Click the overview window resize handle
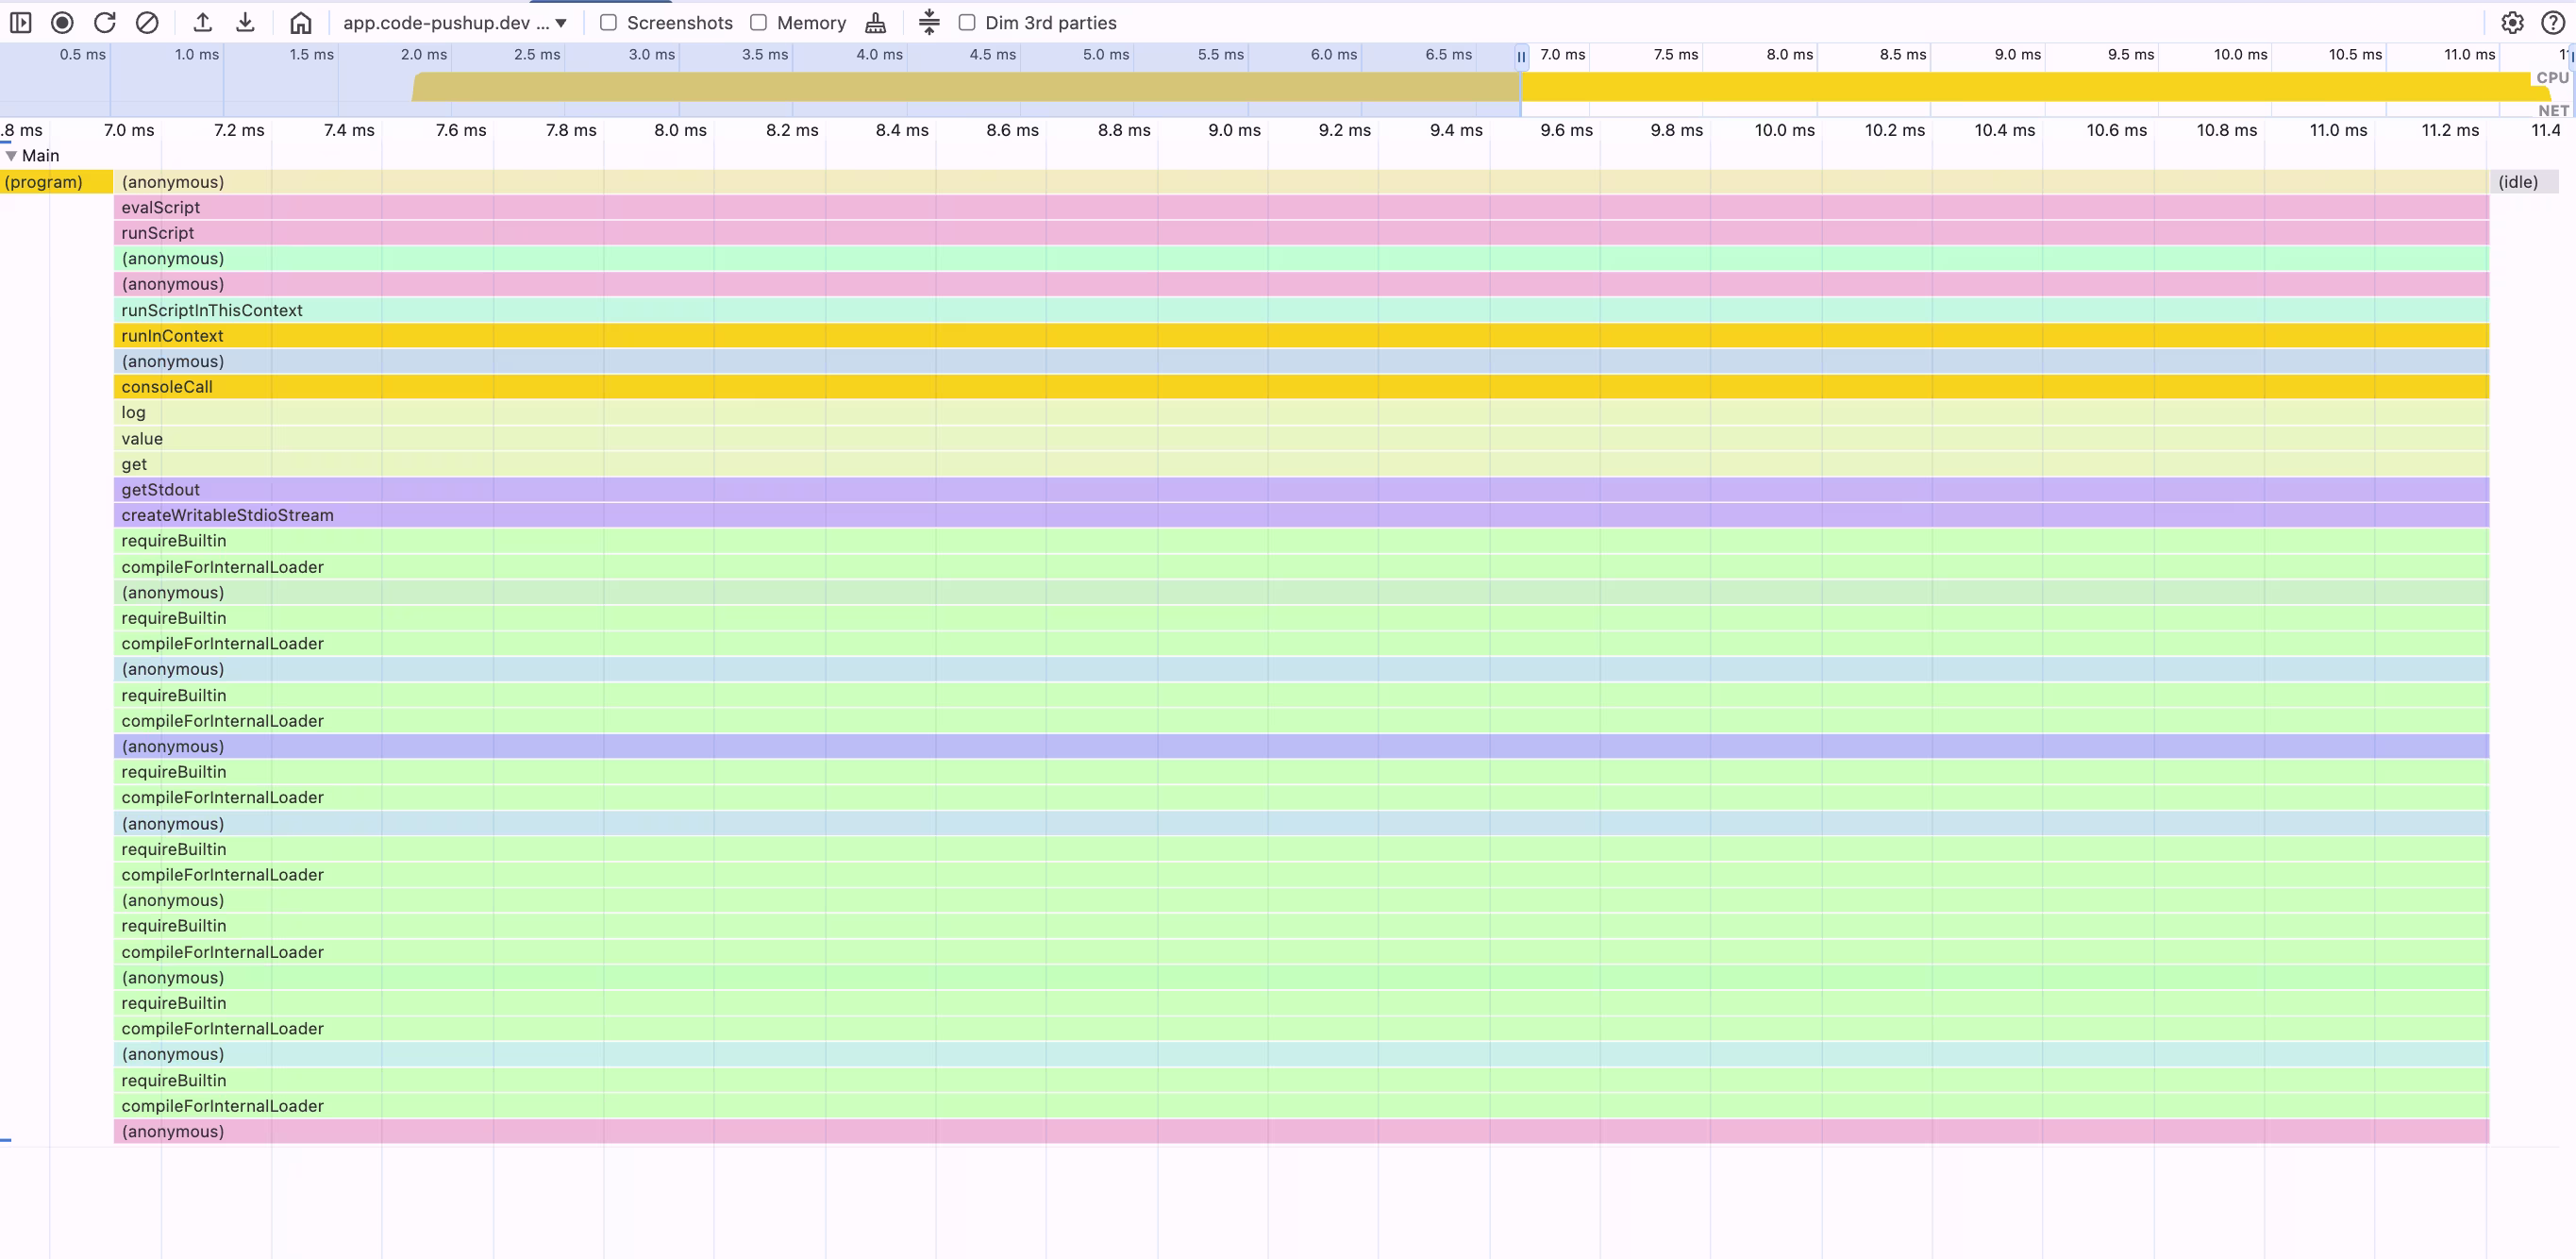The height and width of the screenshot is (1259, 2576). 1521,56
